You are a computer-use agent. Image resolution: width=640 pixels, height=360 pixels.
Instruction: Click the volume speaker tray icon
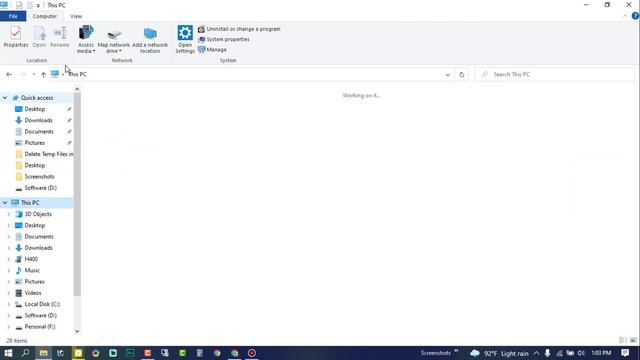click(581, 353)
